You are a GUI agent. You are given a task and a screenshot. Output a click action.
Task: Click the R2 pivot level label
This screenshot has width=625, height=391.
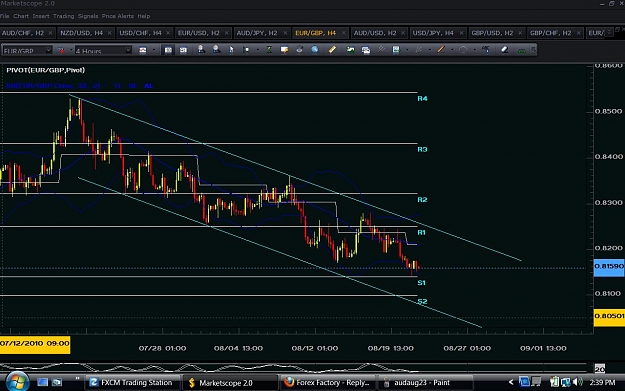422,200
